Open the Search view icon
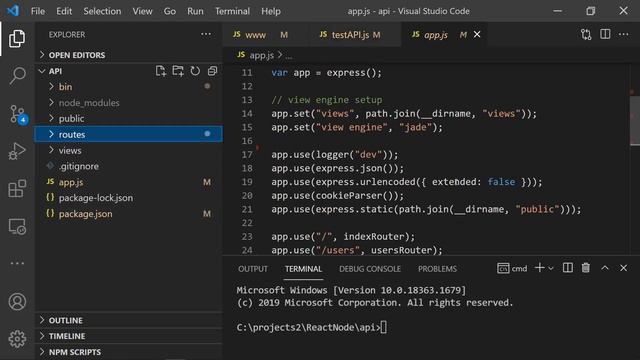The image size is (640, 360). [17, 76]
